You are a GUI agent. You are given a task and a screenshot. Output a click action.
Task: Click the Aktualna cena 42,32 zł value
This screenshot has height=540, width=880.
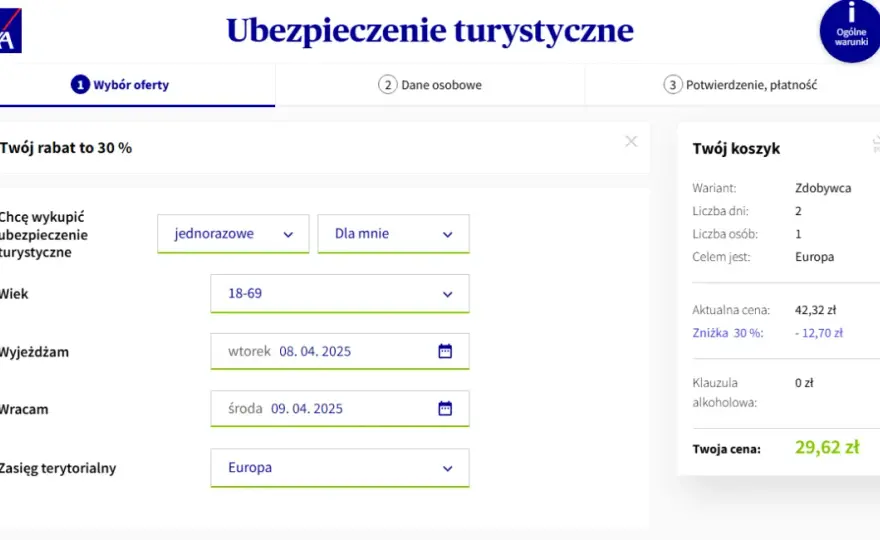815,310
